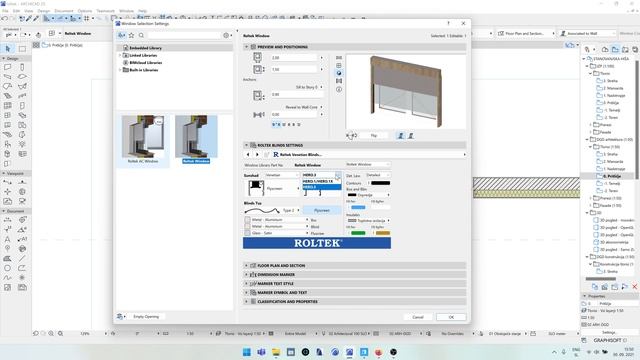The height and width of the screenshot is (360, 640).
Task: Click the Column tool in the Design toolbox
Action: pyautogui.click(x=22, y=67)
